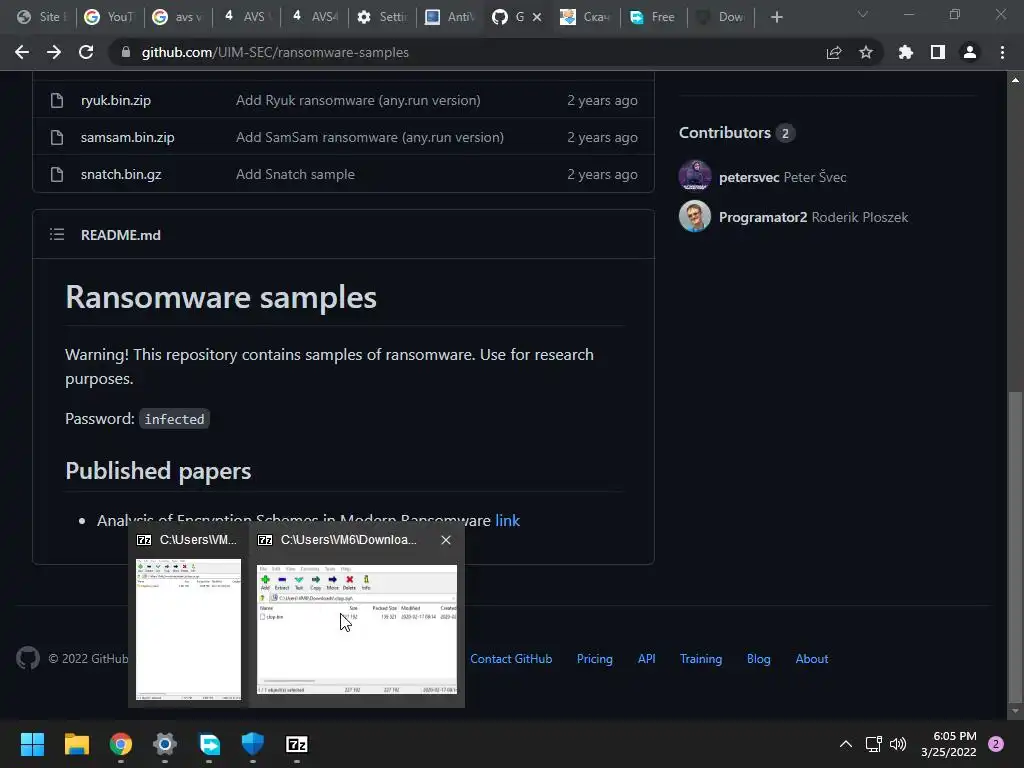
Task: Open the Training footer link
Action: click(701, 659)
